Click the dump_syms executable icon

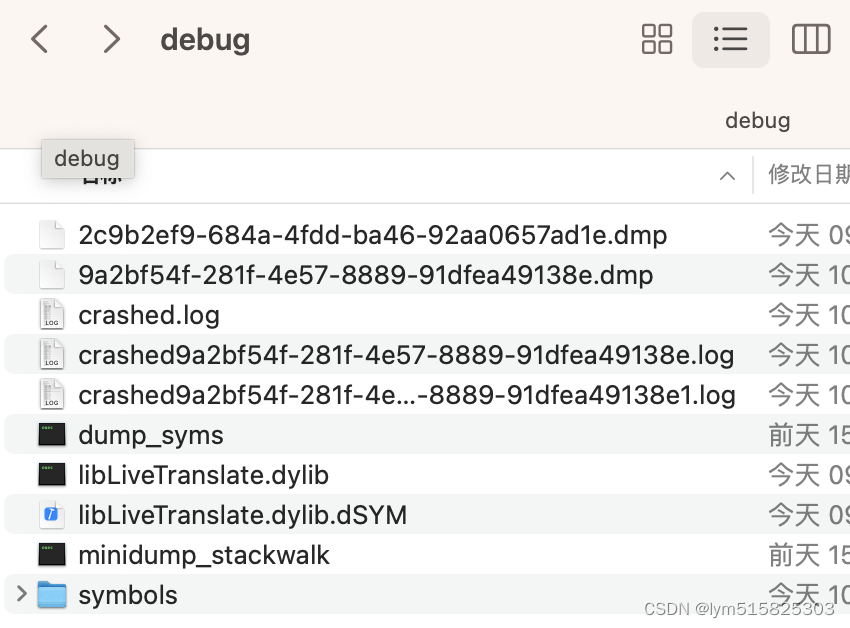[x=51, y=434]
